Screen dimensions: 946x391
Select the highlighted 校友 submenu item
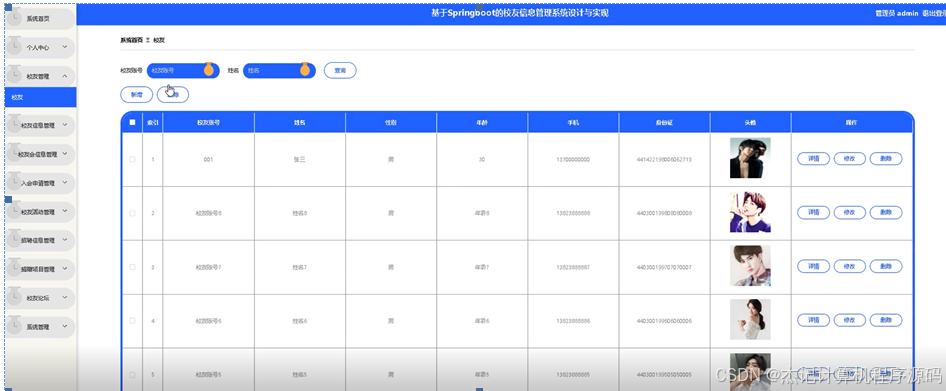click(x=40, y=97)
